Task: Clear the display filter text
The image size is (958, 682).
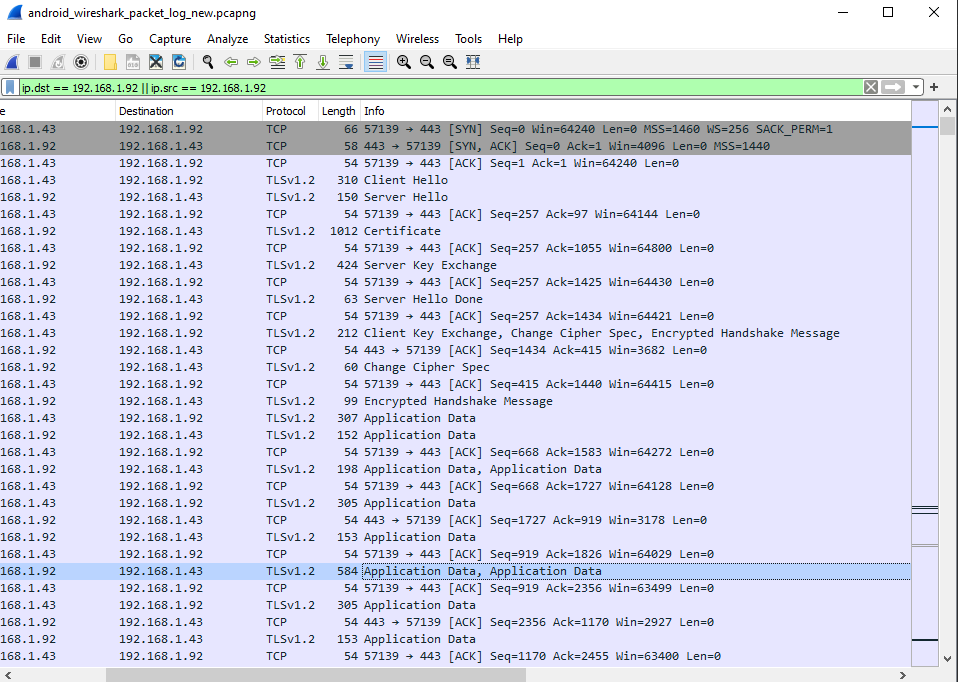Action: 871,88
